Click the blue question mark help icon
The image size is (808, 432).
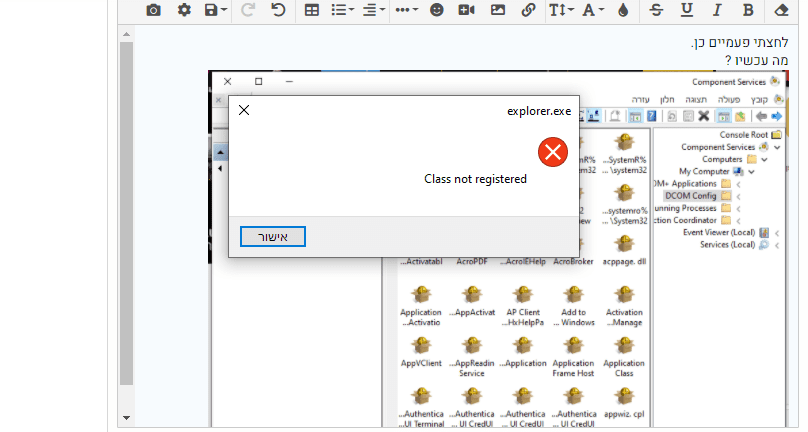pos(651,116)
